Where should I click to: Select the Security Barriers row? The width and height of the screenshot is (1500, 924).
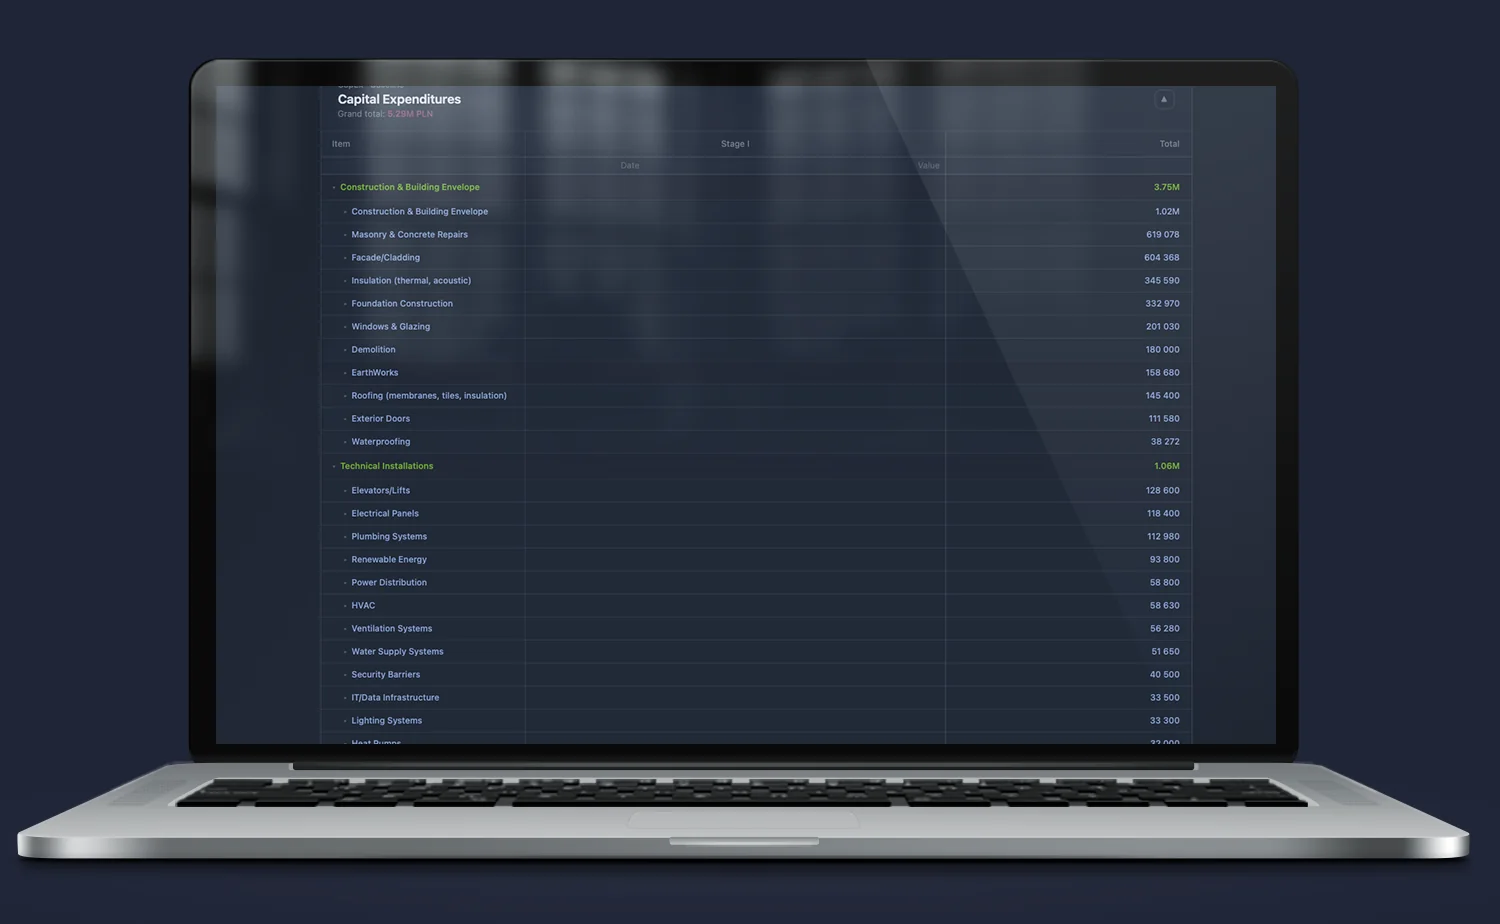coord(756,675)
